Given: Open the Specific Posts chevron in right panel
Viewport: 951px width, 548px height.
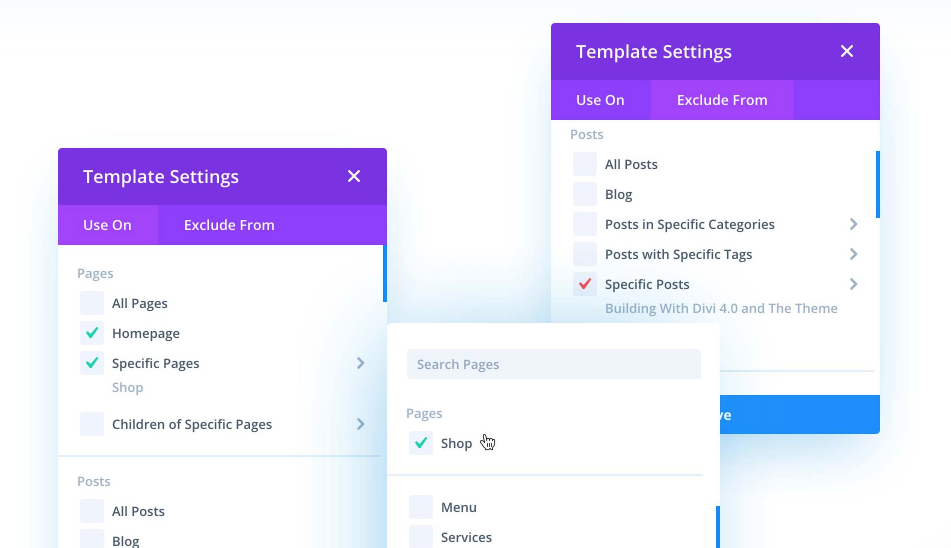Looking at the screenshot, I should pyautogui.click(x=854, y=284).
